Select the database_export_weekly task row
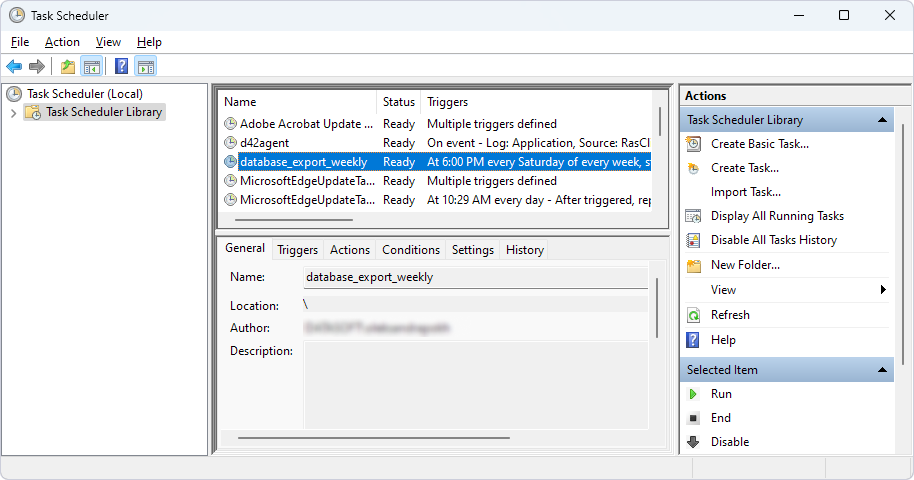 point(436,162)
